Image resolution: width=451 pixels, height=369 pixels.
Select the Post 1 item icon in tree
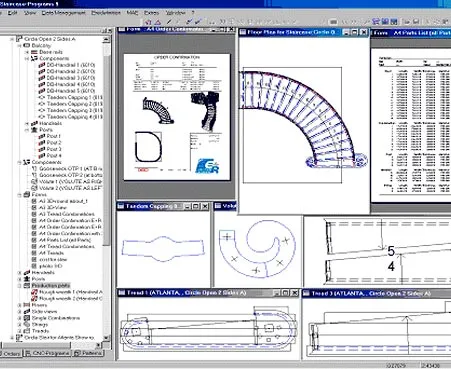pyautogui.click(x=42, y=136)
